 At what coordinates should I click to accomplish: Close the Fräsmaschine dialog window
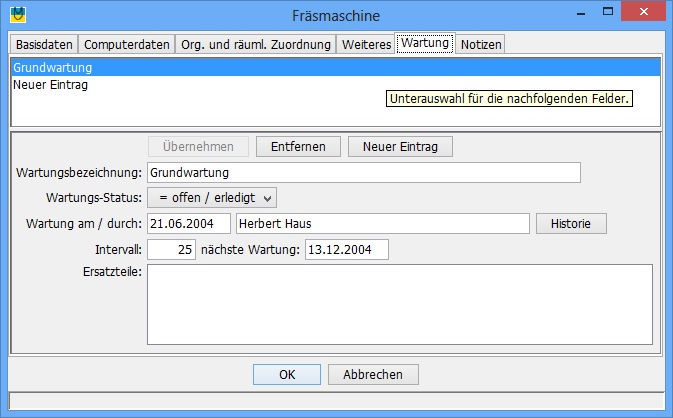[643, 12]
